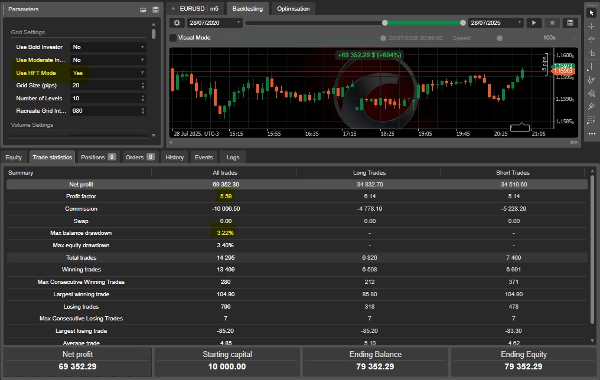Open the Events tab

click(x=204, y=157)
